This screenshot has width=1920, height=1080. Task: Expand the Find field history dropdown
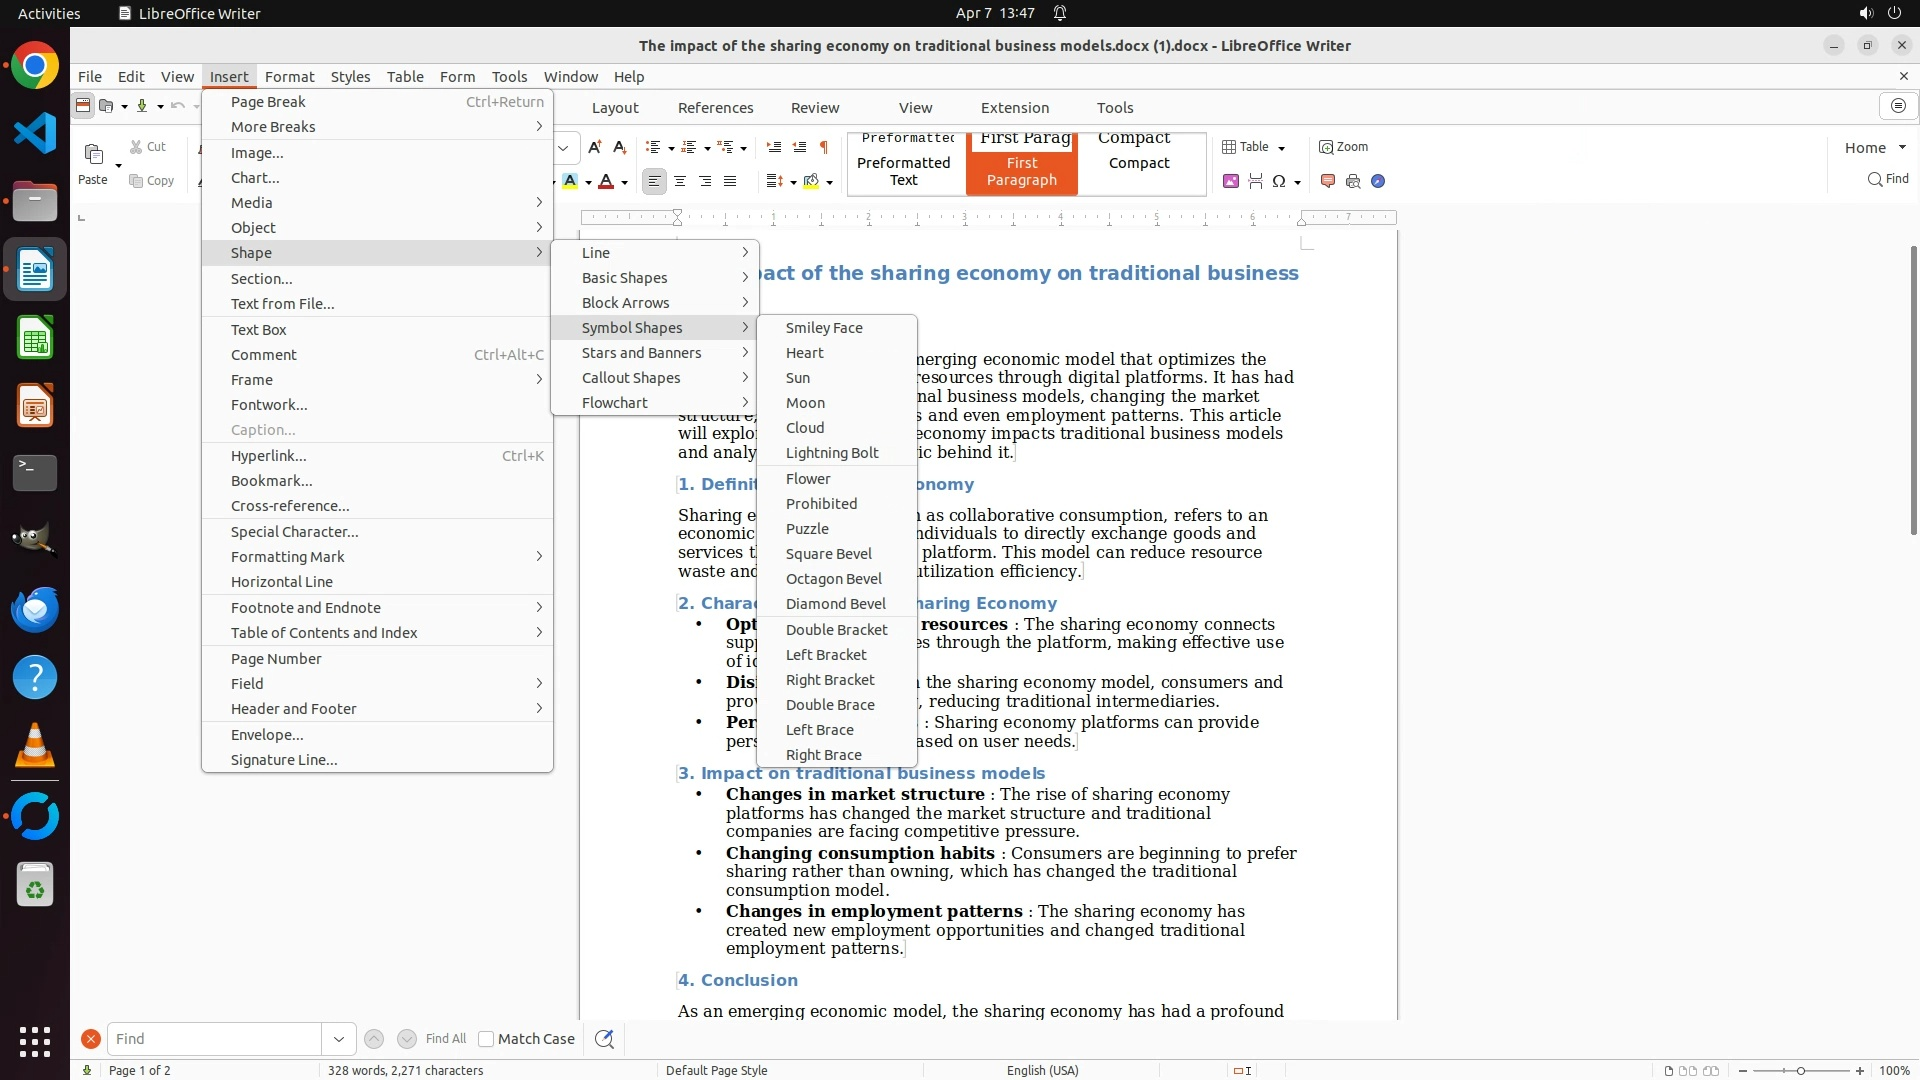pos(339,1039)
